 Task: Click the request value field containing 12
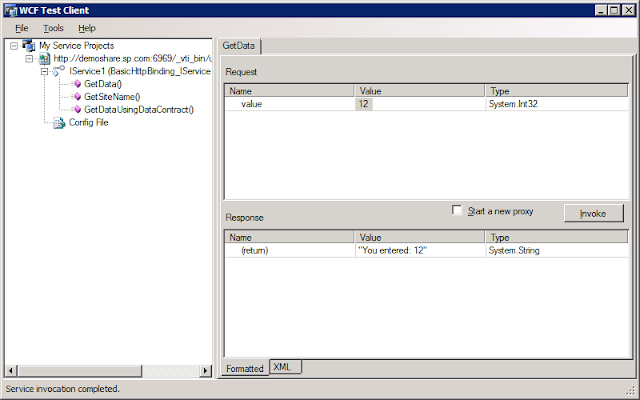click(x=420, y=104)
